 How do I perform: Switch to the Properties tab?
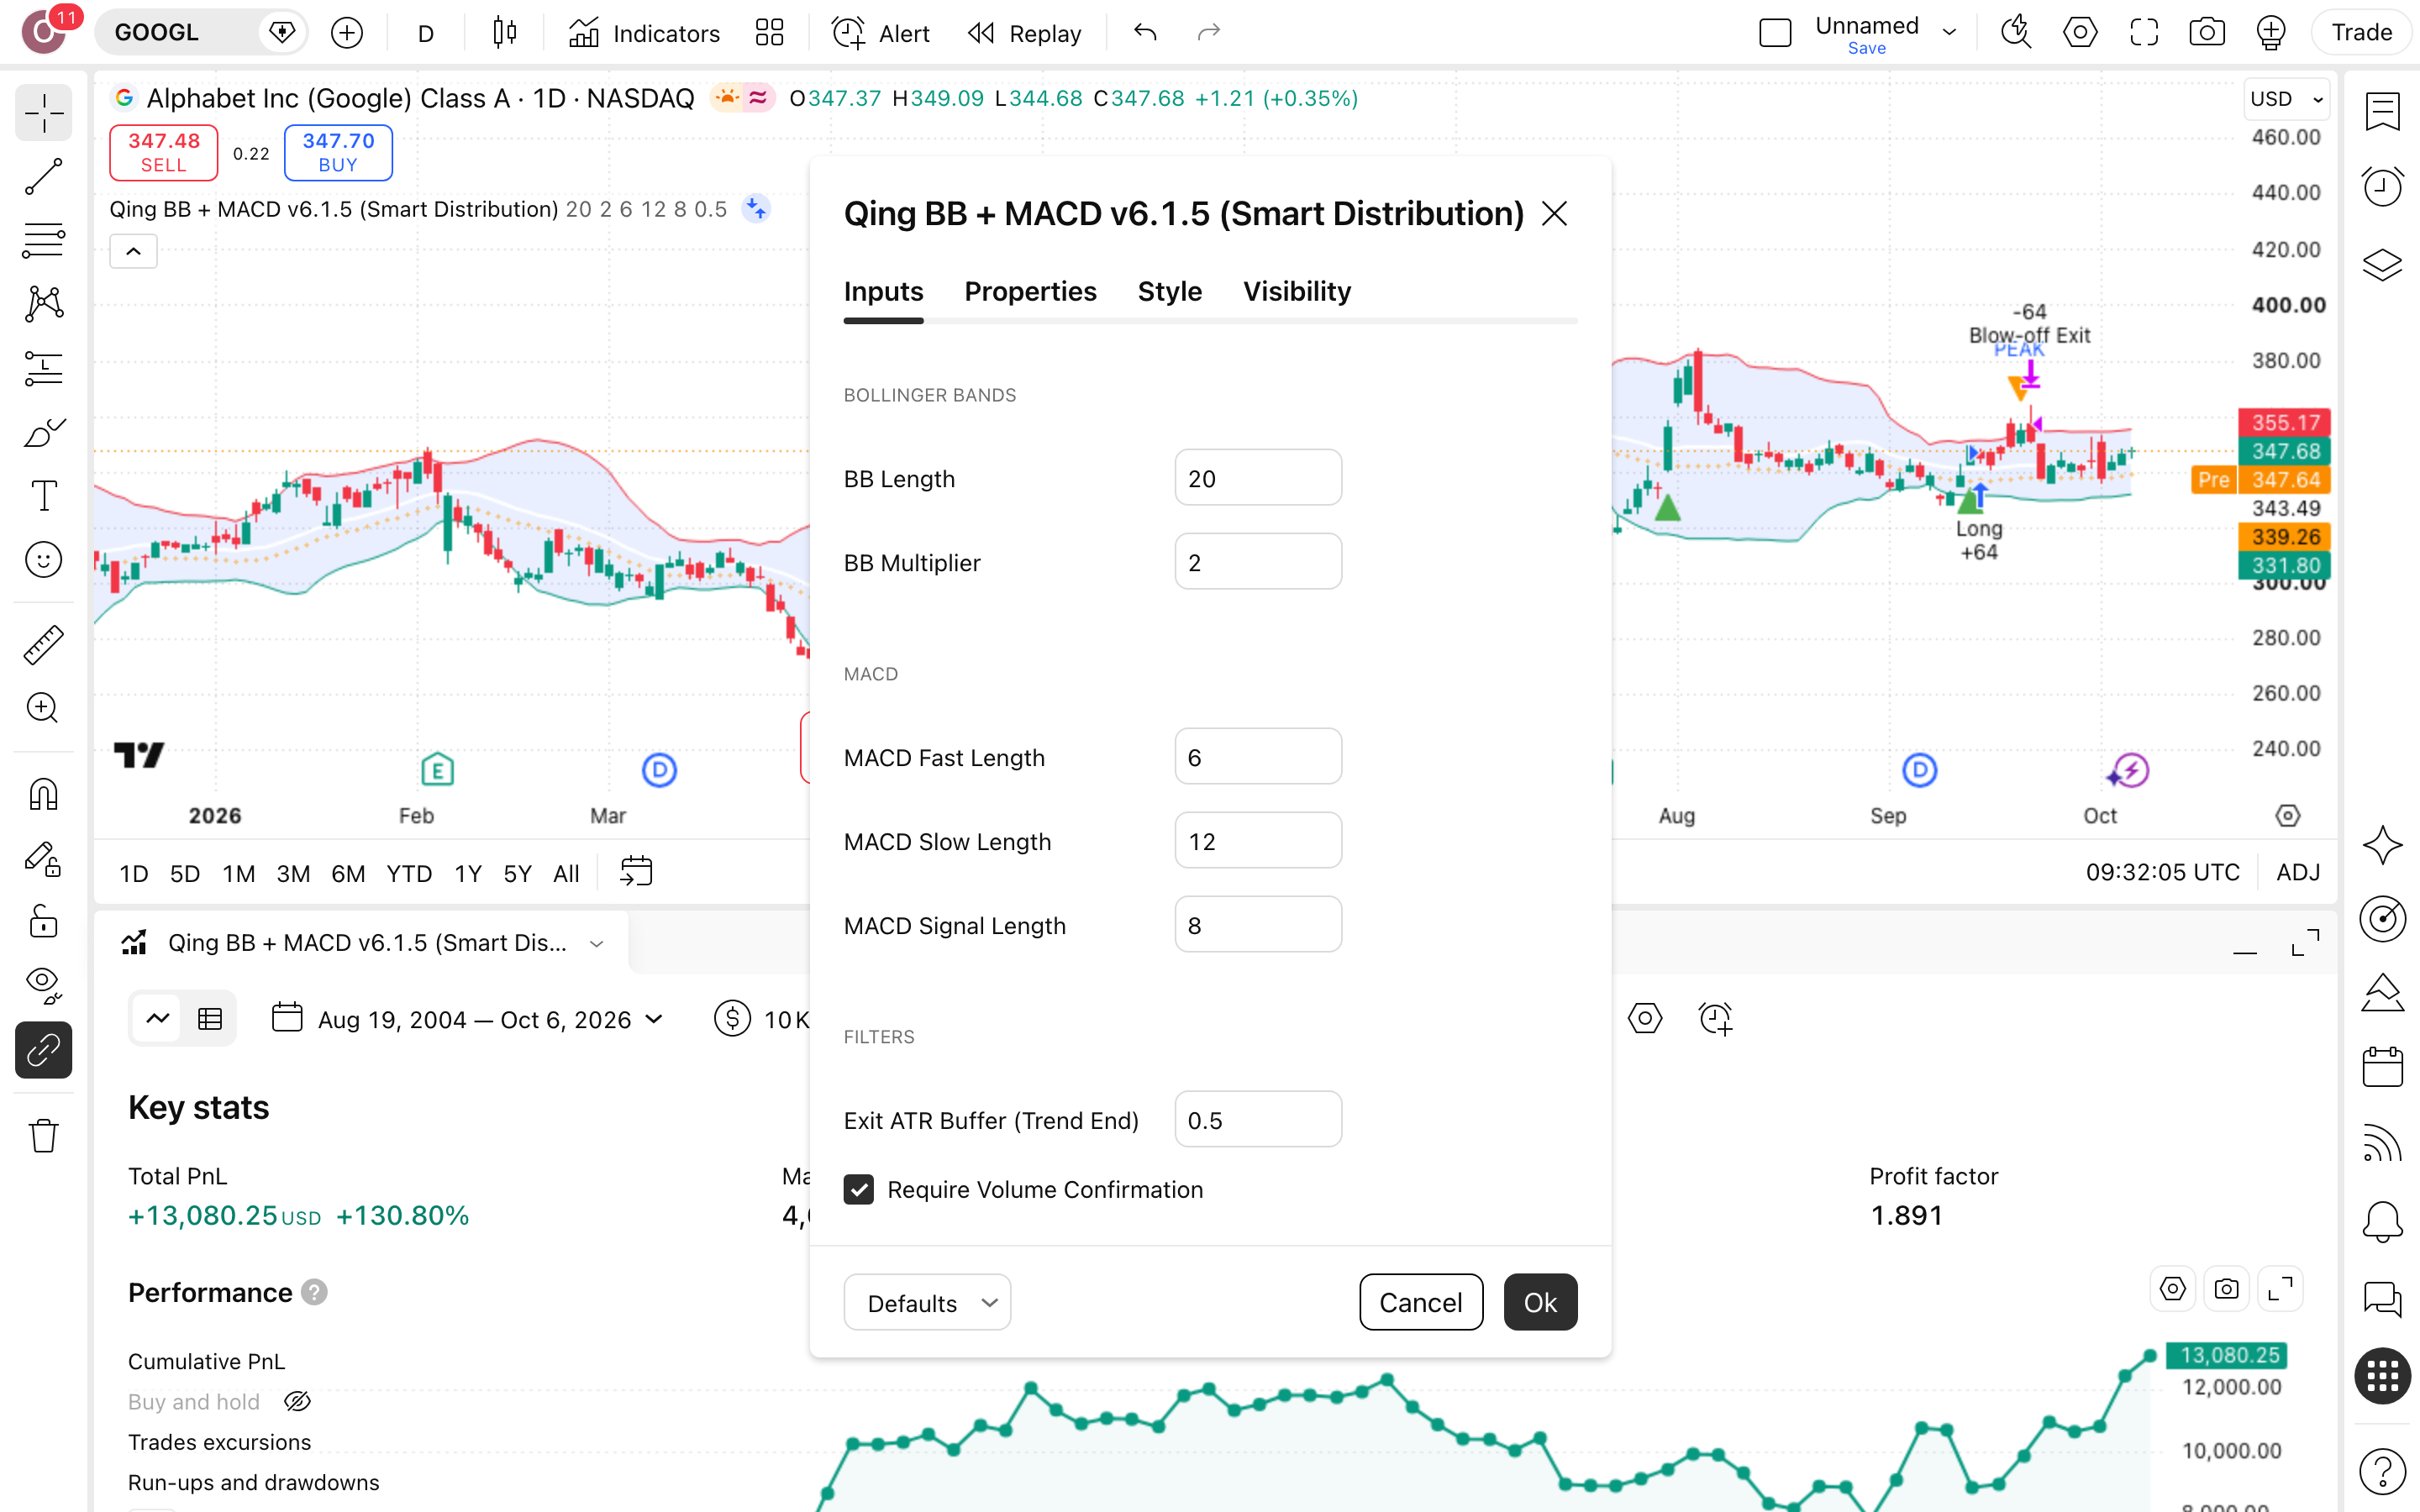[x=1030, y=291]
